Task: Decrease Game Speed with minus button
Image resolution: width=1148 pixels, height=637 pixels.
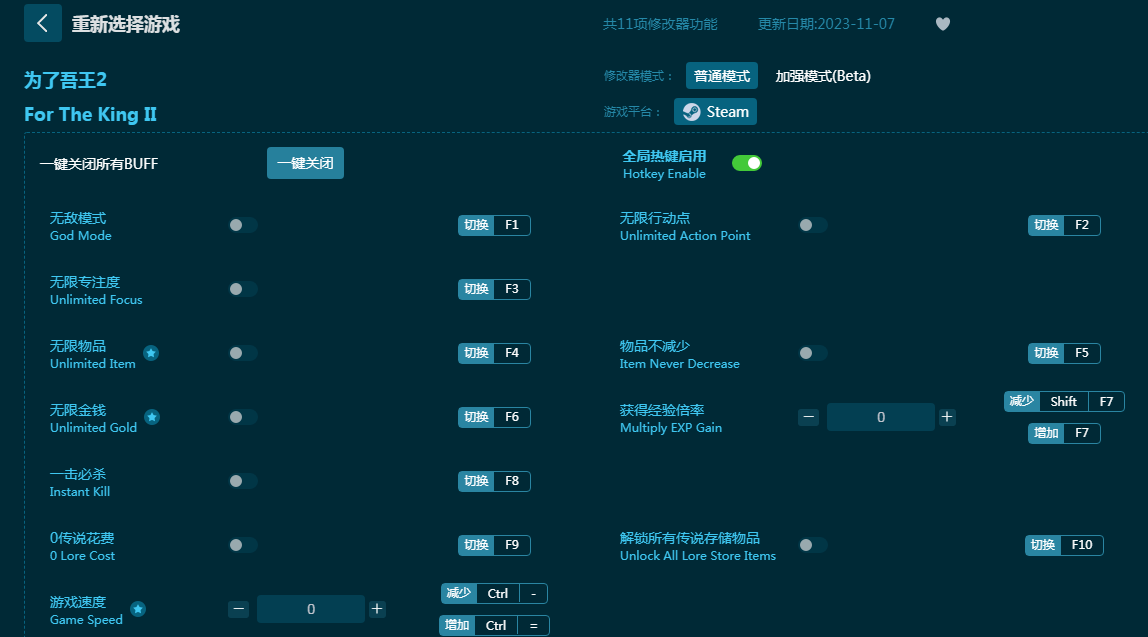Action: coord(239,609)
